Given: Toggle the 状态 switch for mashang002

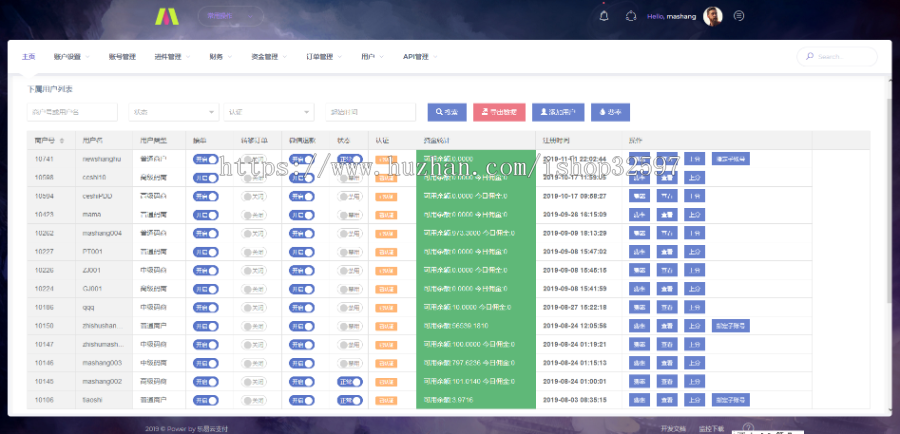Looking at the screenshot, I should pos(350,382).
